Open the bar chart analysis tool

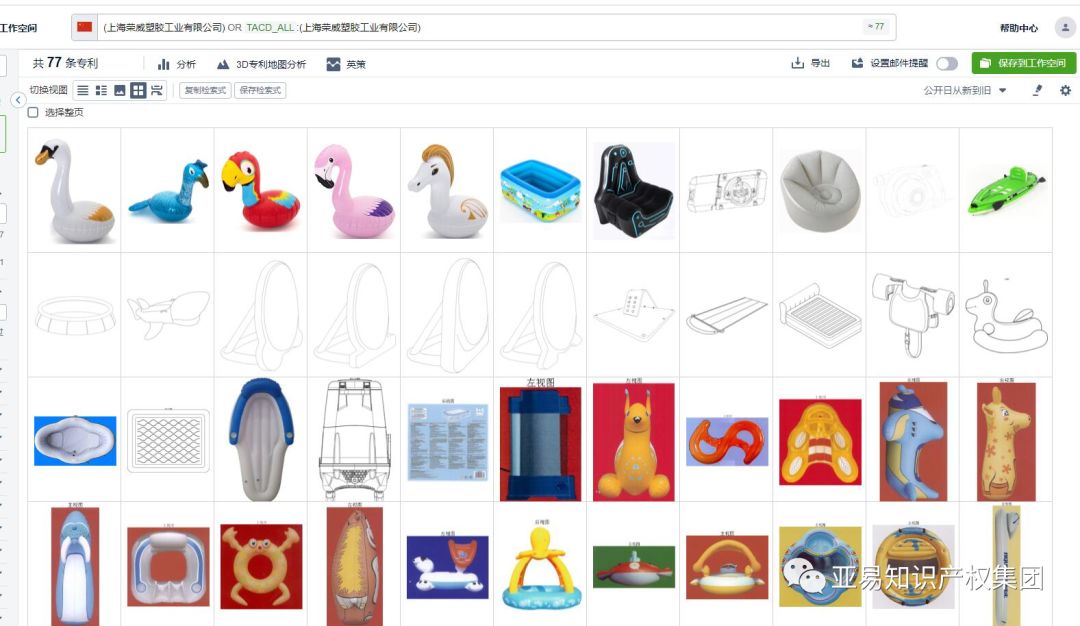pos(176,64)
